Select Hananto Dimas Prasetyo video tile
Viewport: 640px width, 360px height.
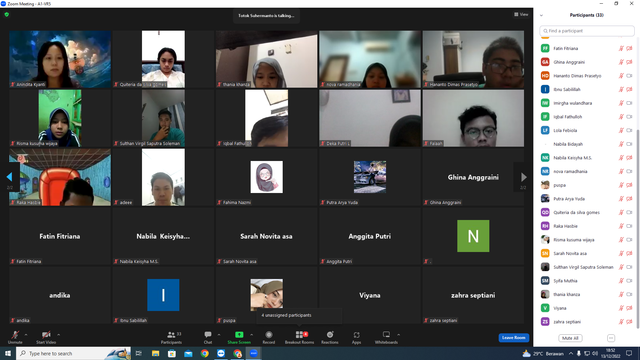[473, 59]
